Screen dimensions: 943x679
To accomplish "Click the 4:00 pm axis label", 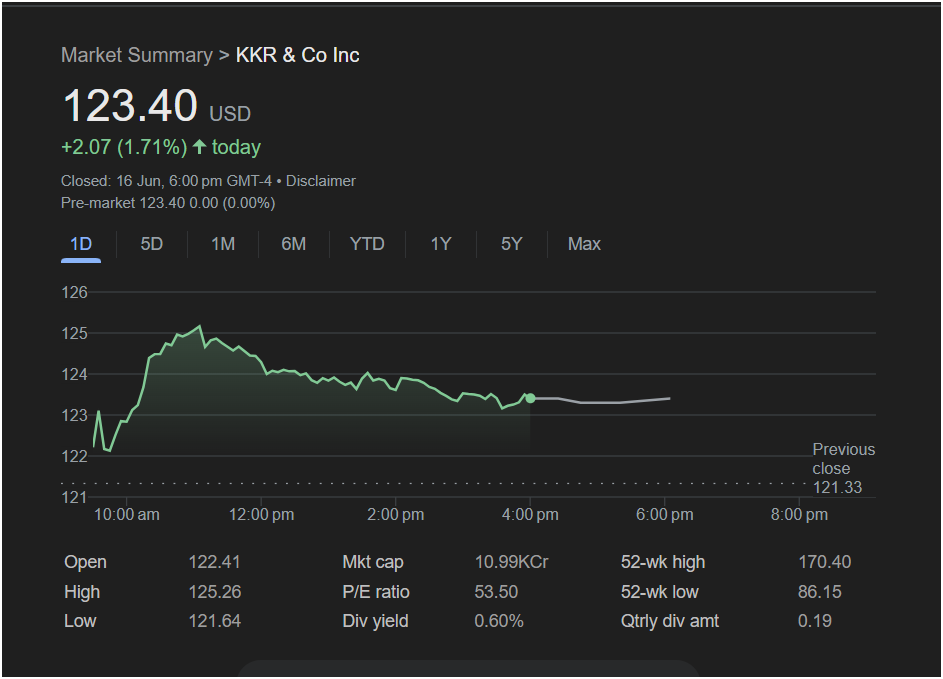I will [x=530, y=515].
